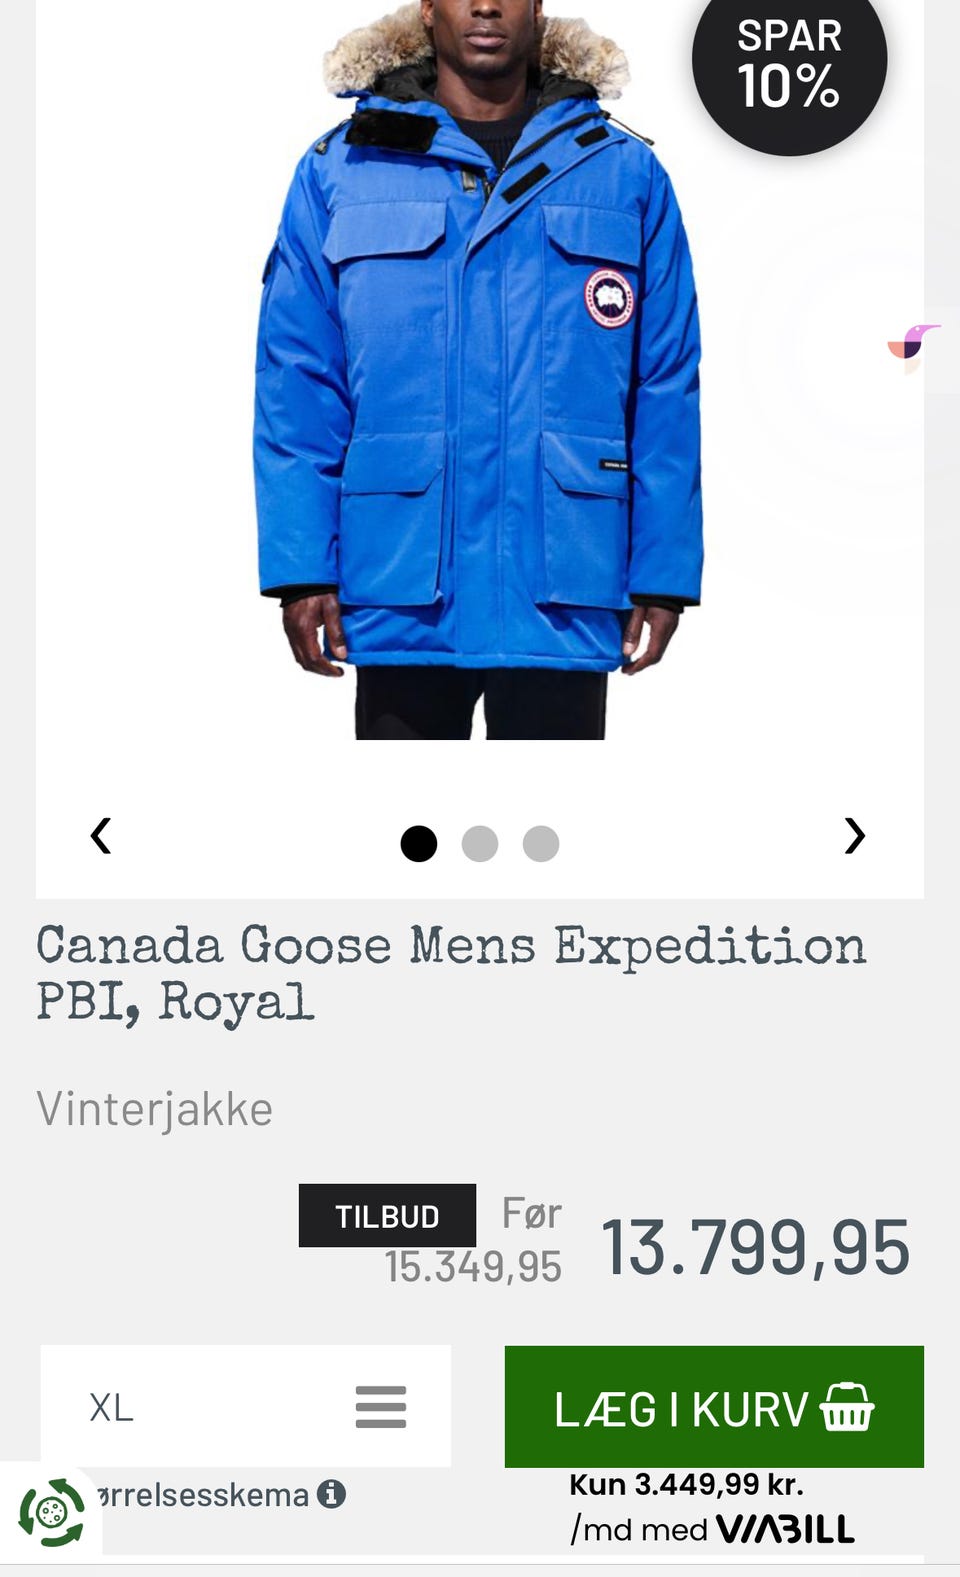Click the TILBUD offer label
This screenshot has width=960, height=1577.
pyautogui.click(x=387, y=1216)
